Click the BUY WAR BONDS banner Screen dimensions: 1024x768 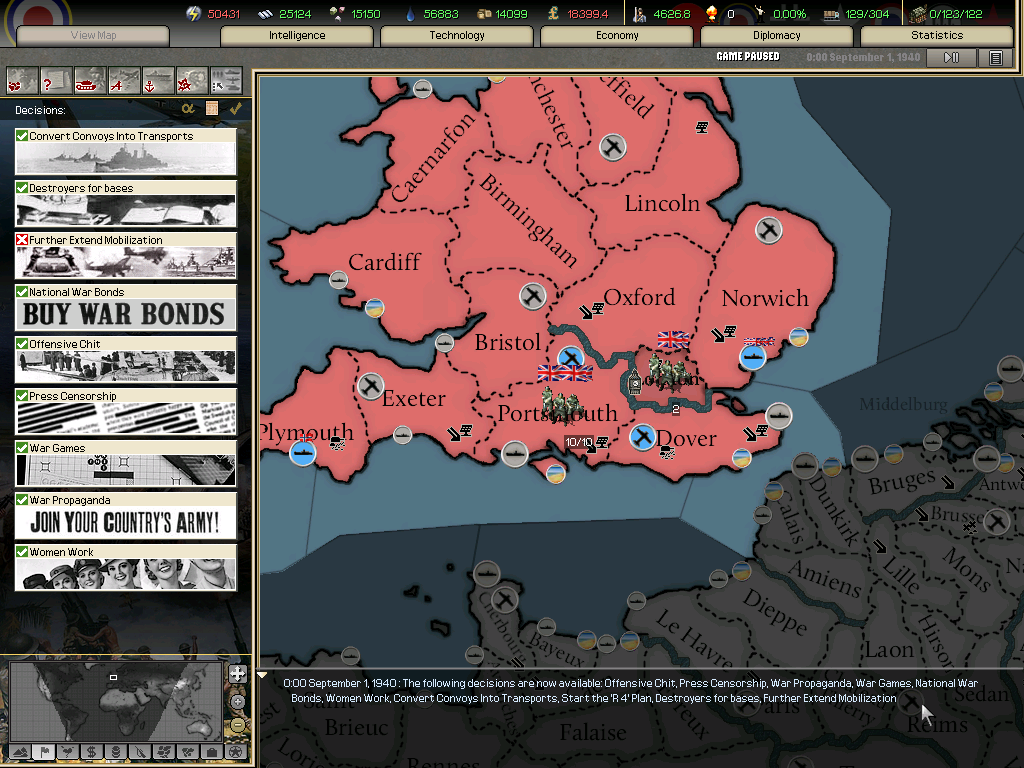tap(125, 314)
